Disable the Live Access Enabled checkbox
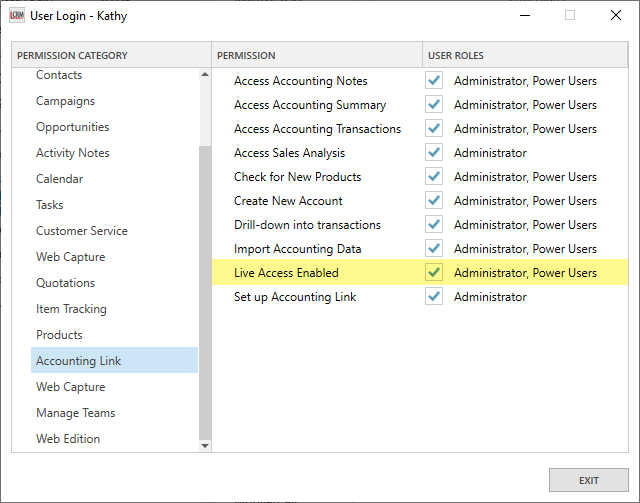The width and height of the screenshot is (640, 503). [433, 273]
